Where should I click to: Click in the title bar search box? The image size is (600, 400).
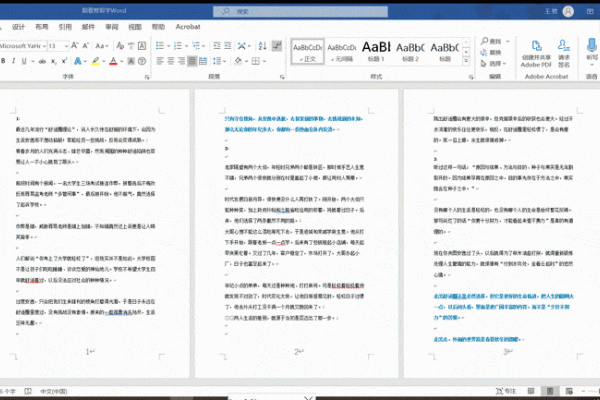pyautogui.click(x=300, y=11)
